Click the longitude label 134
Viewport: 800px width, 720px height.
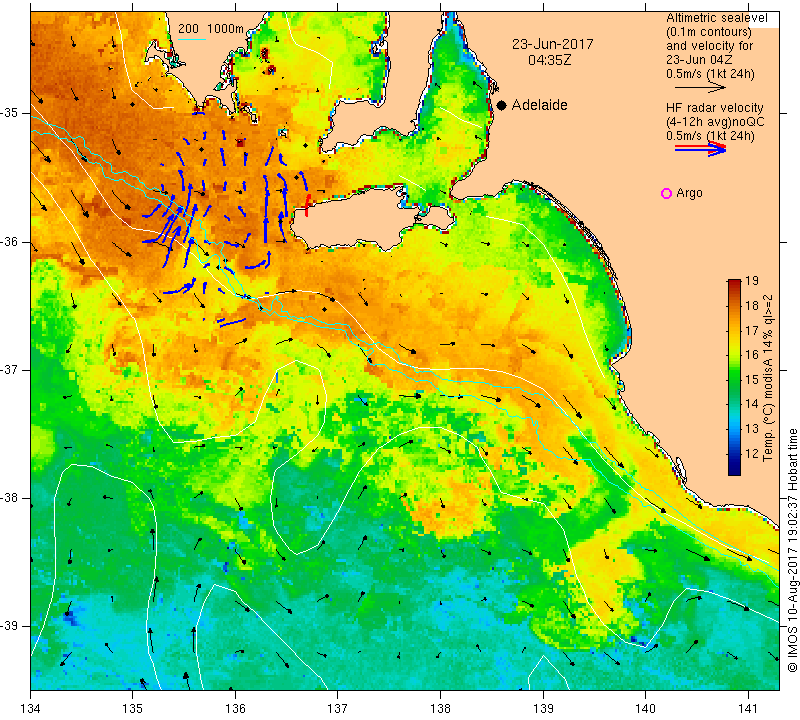tap(31, 708)
